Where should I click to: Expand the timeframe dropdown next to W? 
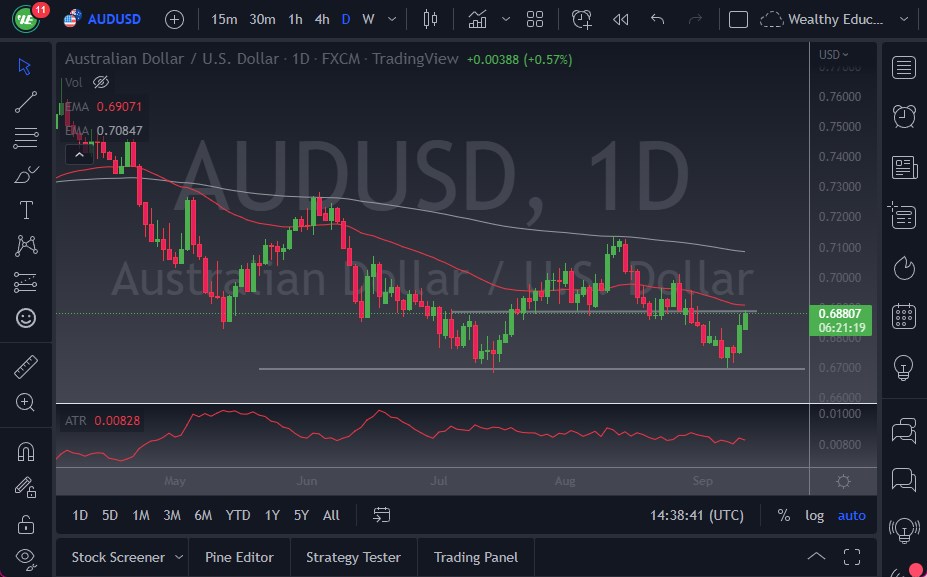click(x=391, y=19)
